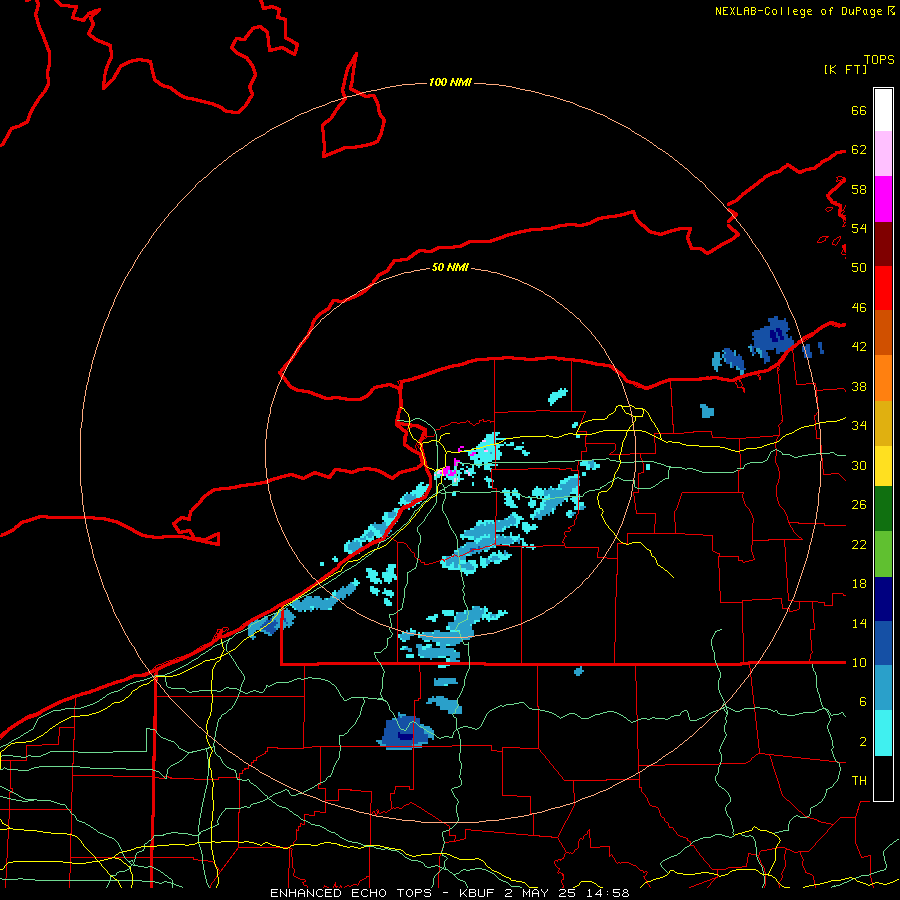Select the navy blue legend swatch
This screenshot has width=900, height=900.
pos(883,599)
